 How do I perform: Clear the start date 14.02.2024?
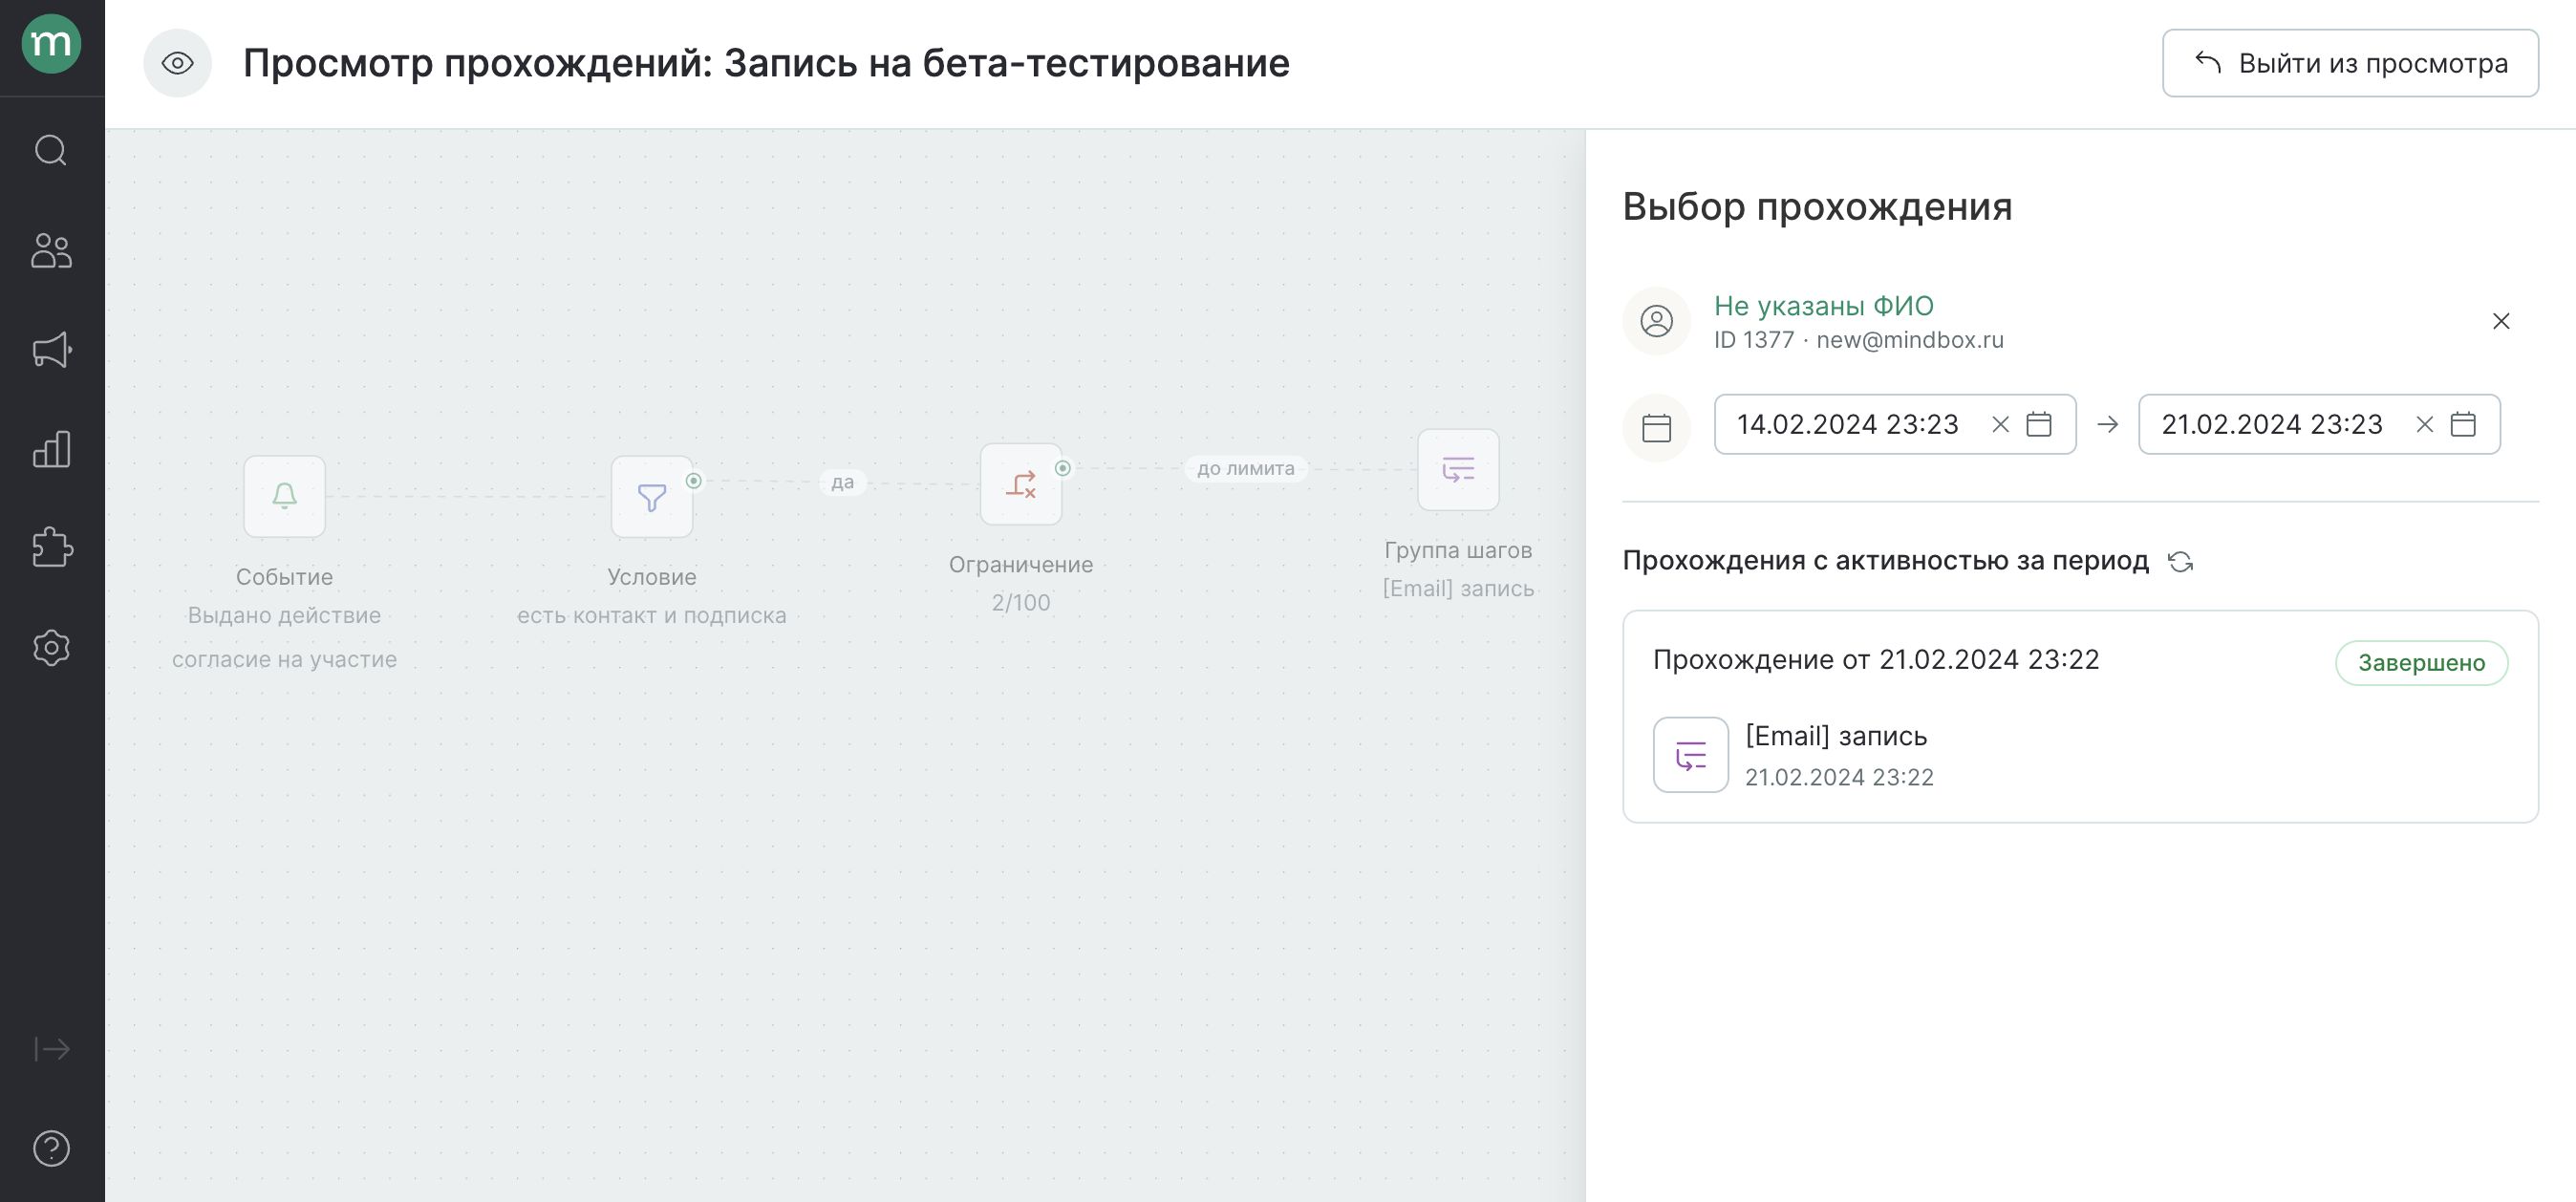(2000, 425)
